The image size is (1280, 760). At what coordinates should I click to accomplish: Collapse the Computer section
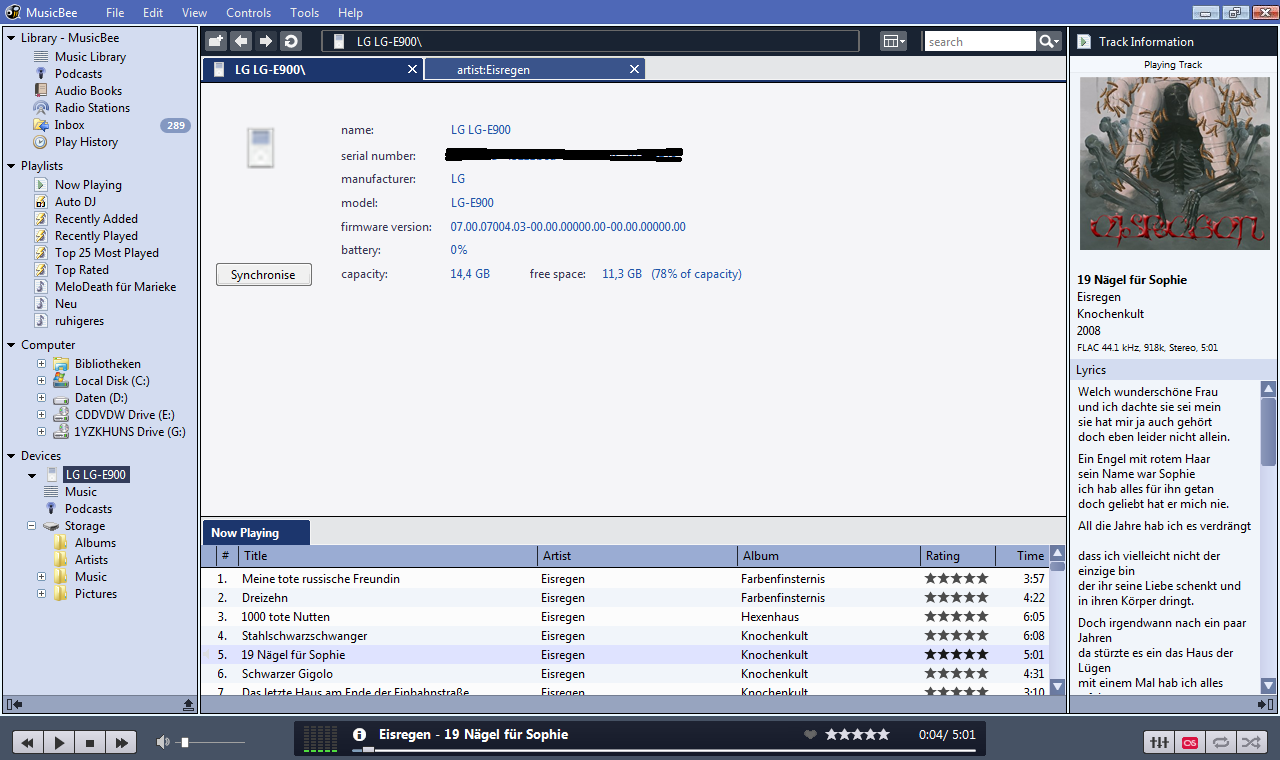pos(11,345)
